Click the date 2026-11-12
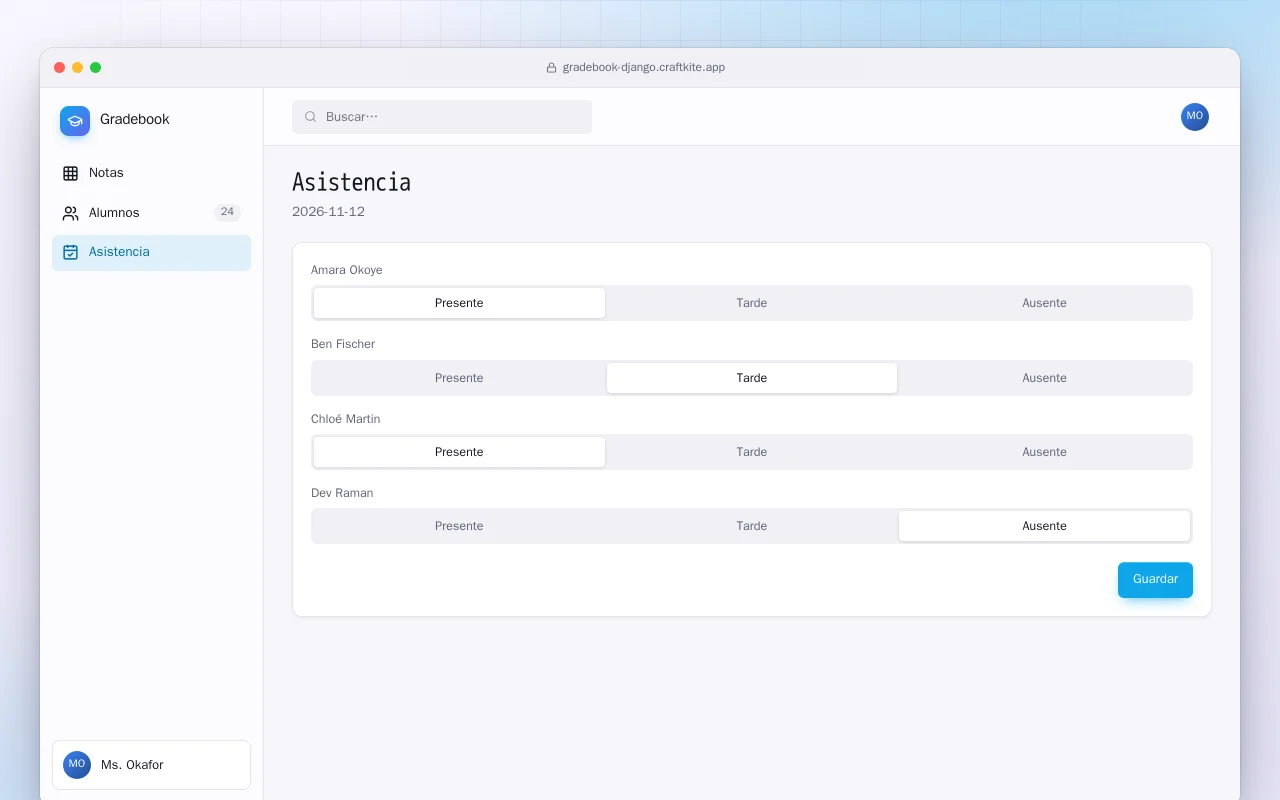This screenshot has width=1280, height=800. 328,212
